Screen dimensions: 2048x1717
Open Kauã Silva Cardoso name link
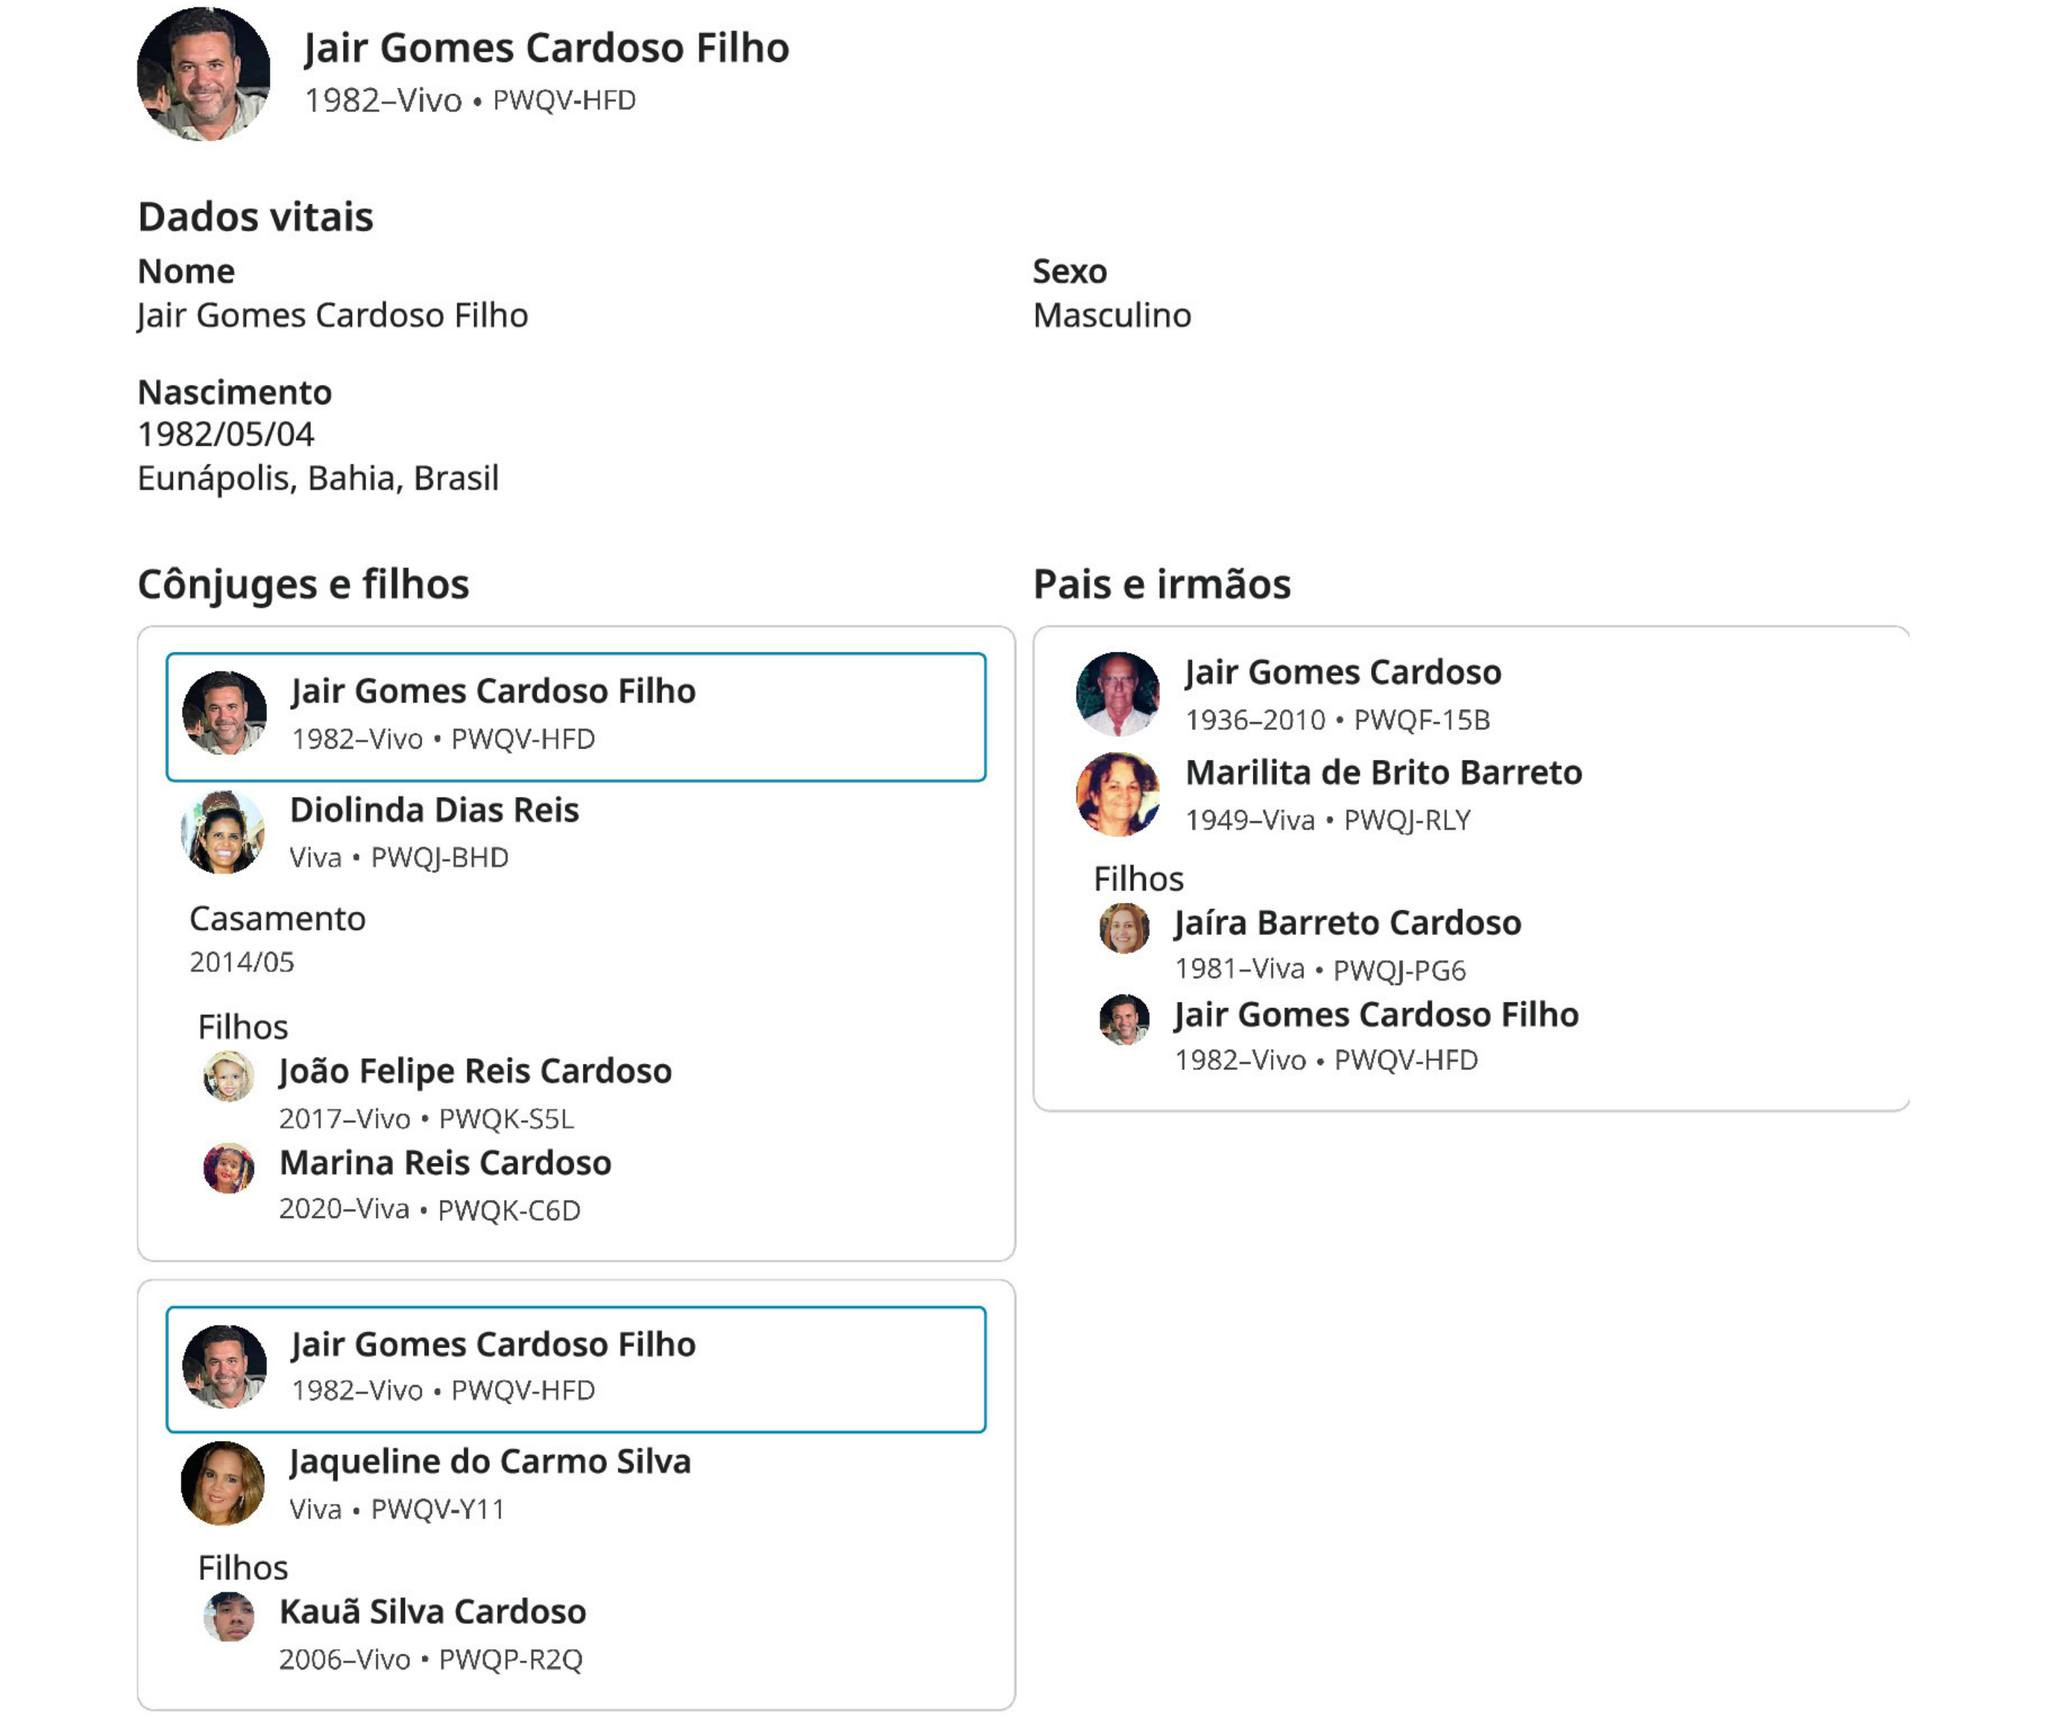tap(432, 1612)
